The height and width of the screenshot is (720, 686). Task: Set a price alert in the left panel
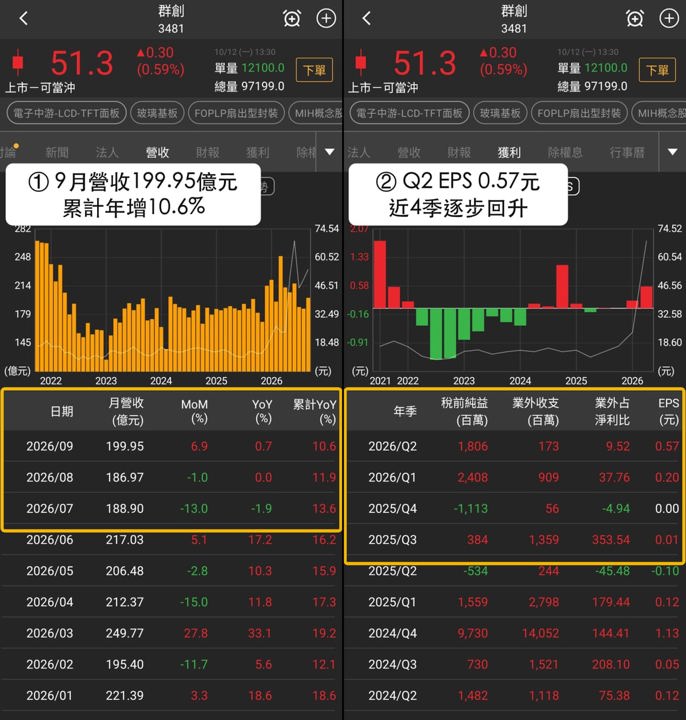(292, 19)
